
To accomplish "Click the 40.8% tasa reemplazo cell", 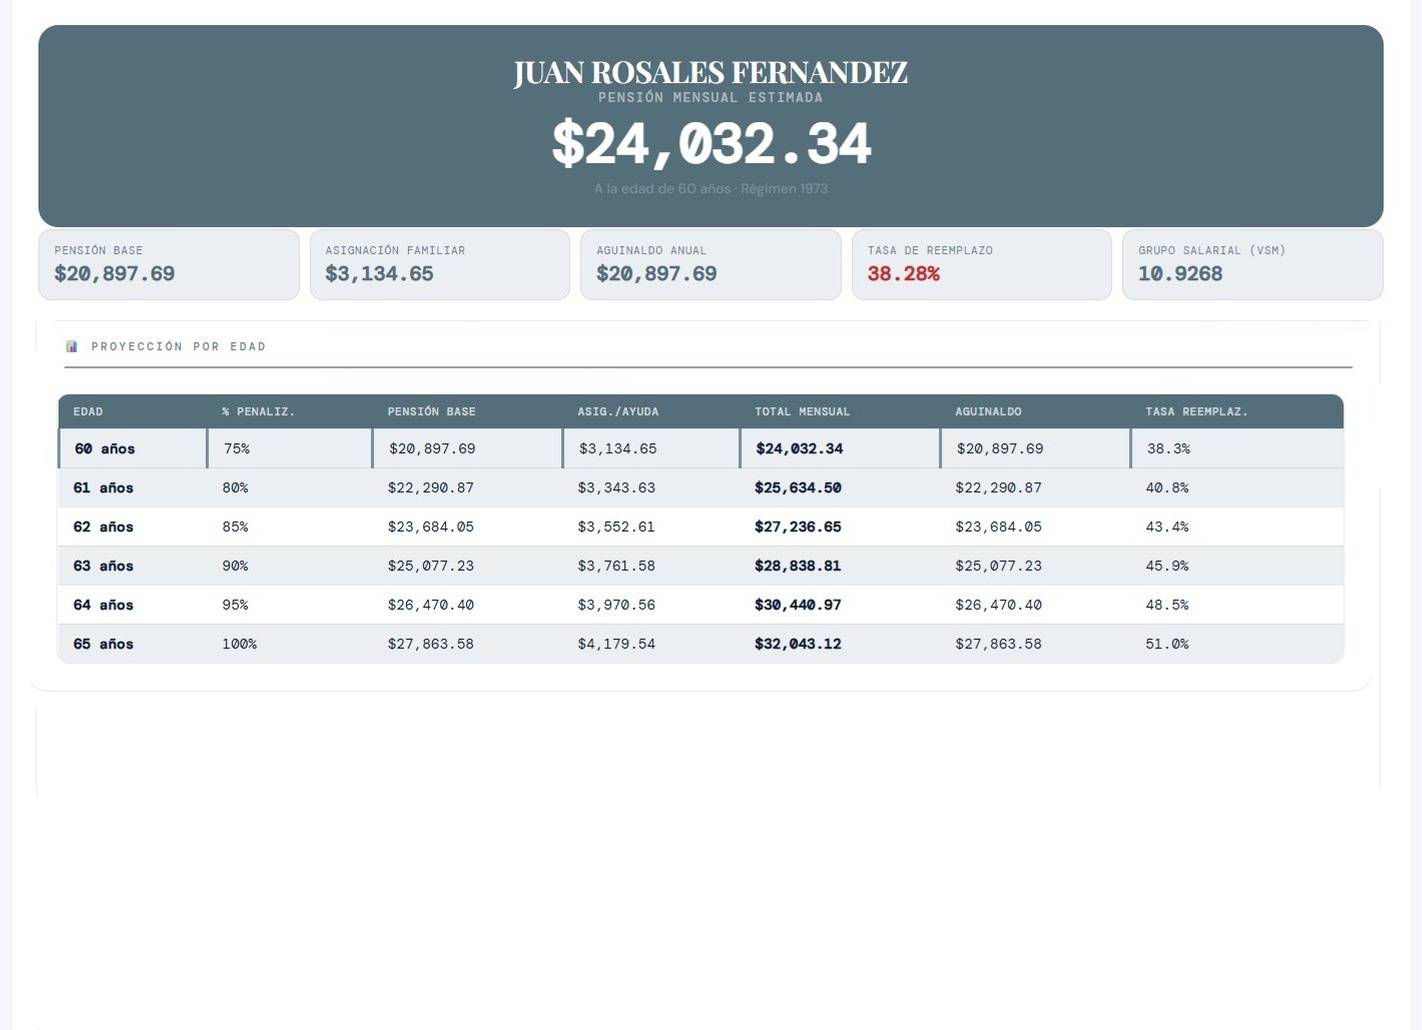I will click(1167, 488).
